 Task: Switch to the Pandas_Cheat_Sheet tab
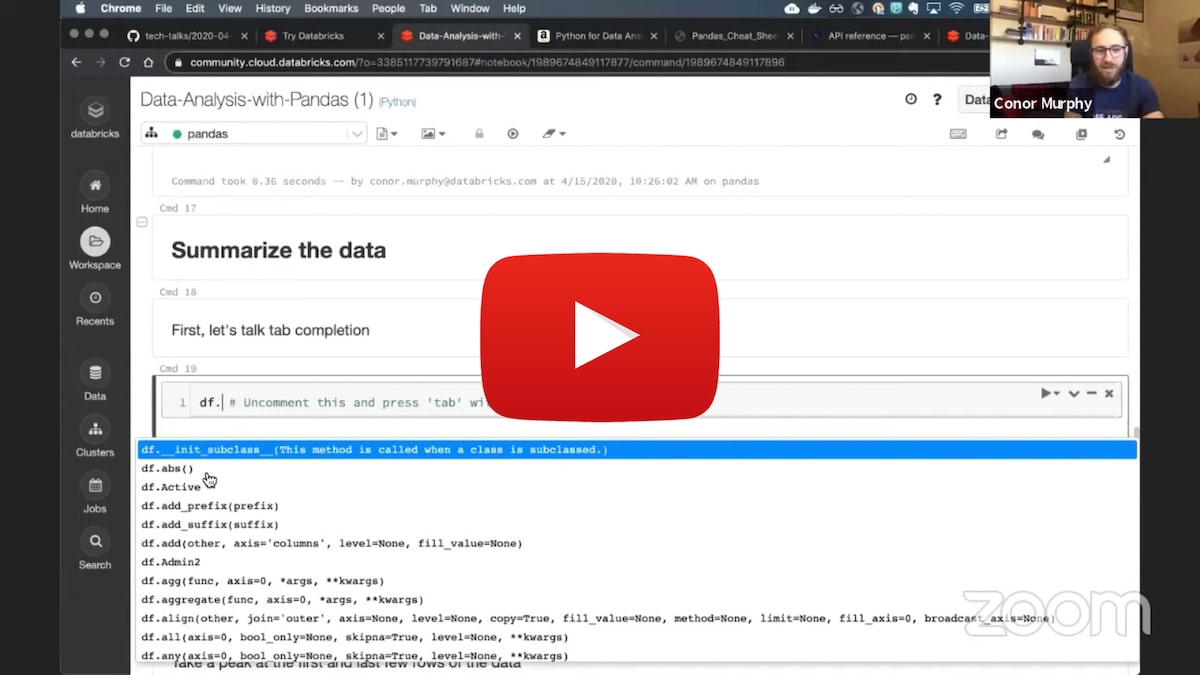click(733, 36)
